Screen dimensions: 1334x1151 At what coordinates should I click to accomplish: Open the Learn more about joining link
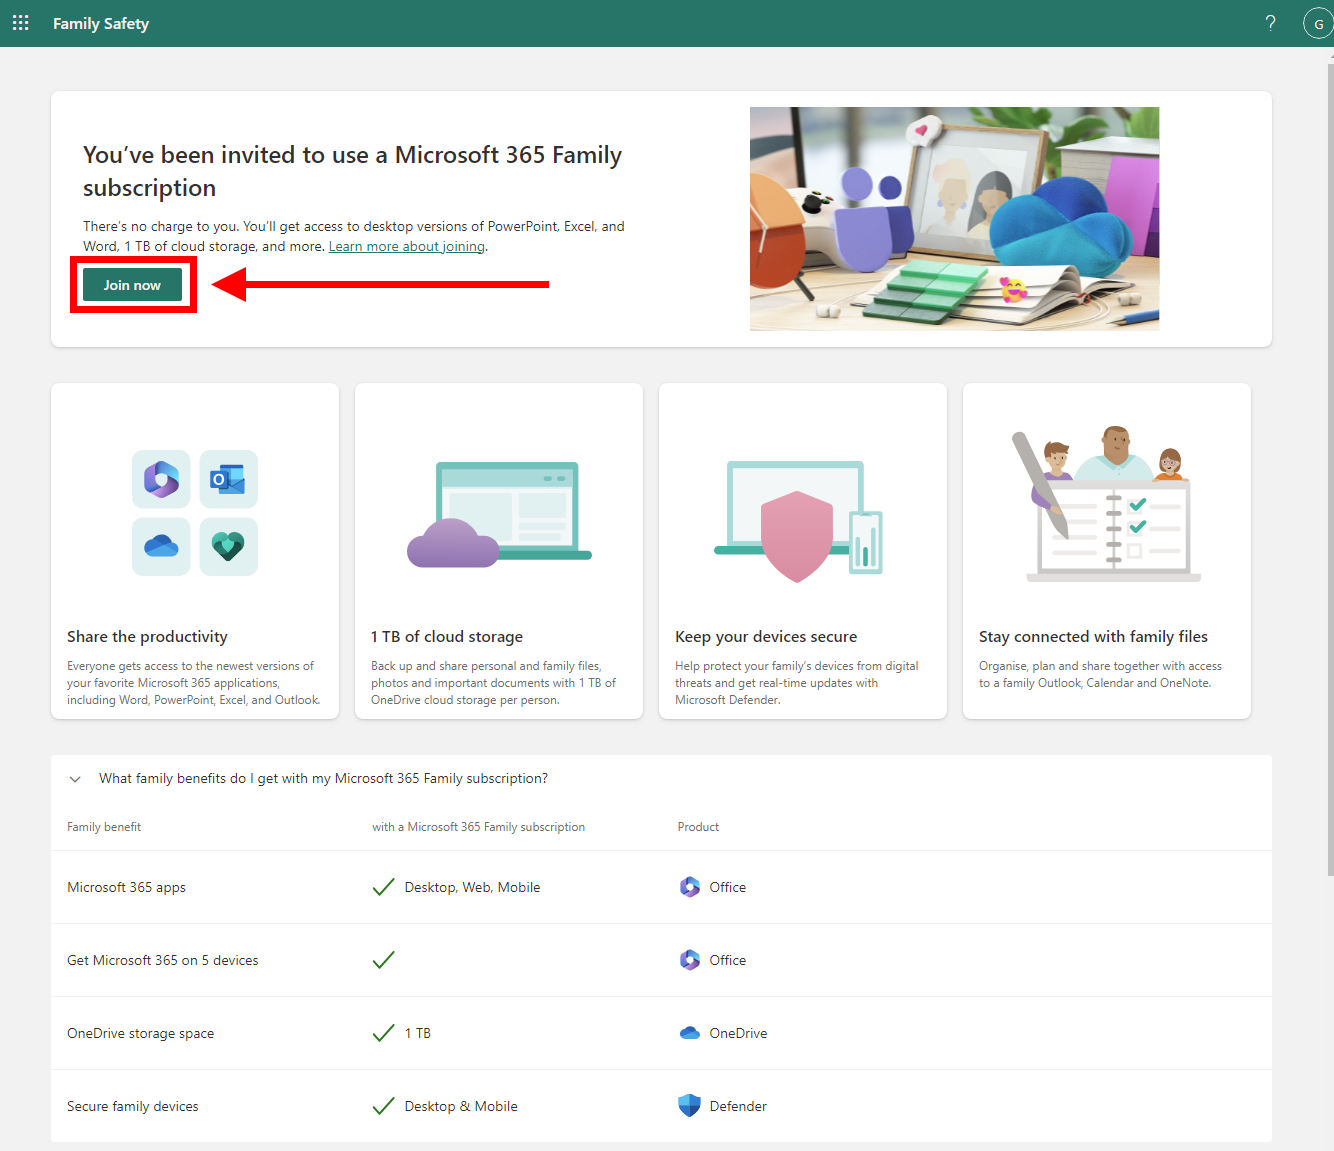(x=407, y=246)
